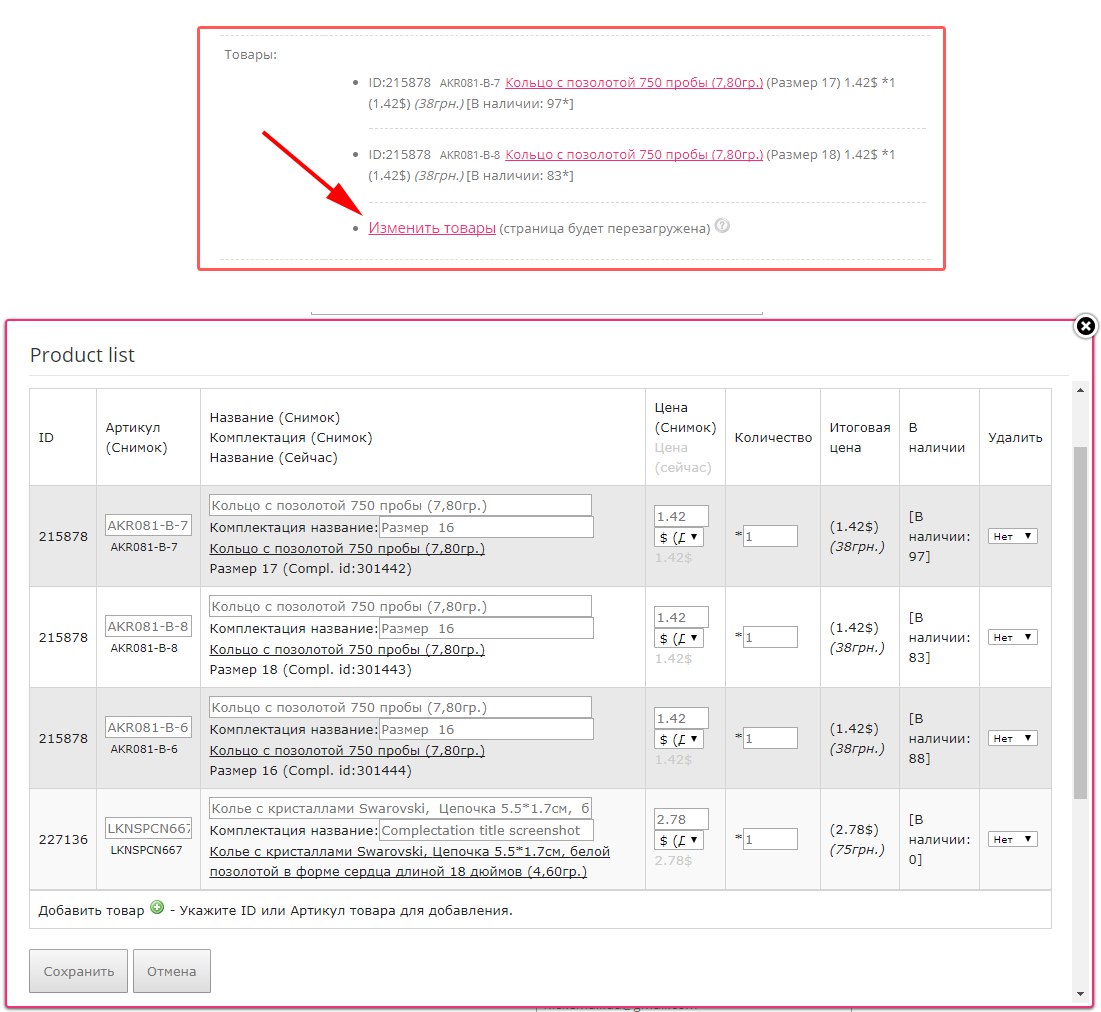Click scrollbar down arrow in product list

click(x=1080, y=994)
